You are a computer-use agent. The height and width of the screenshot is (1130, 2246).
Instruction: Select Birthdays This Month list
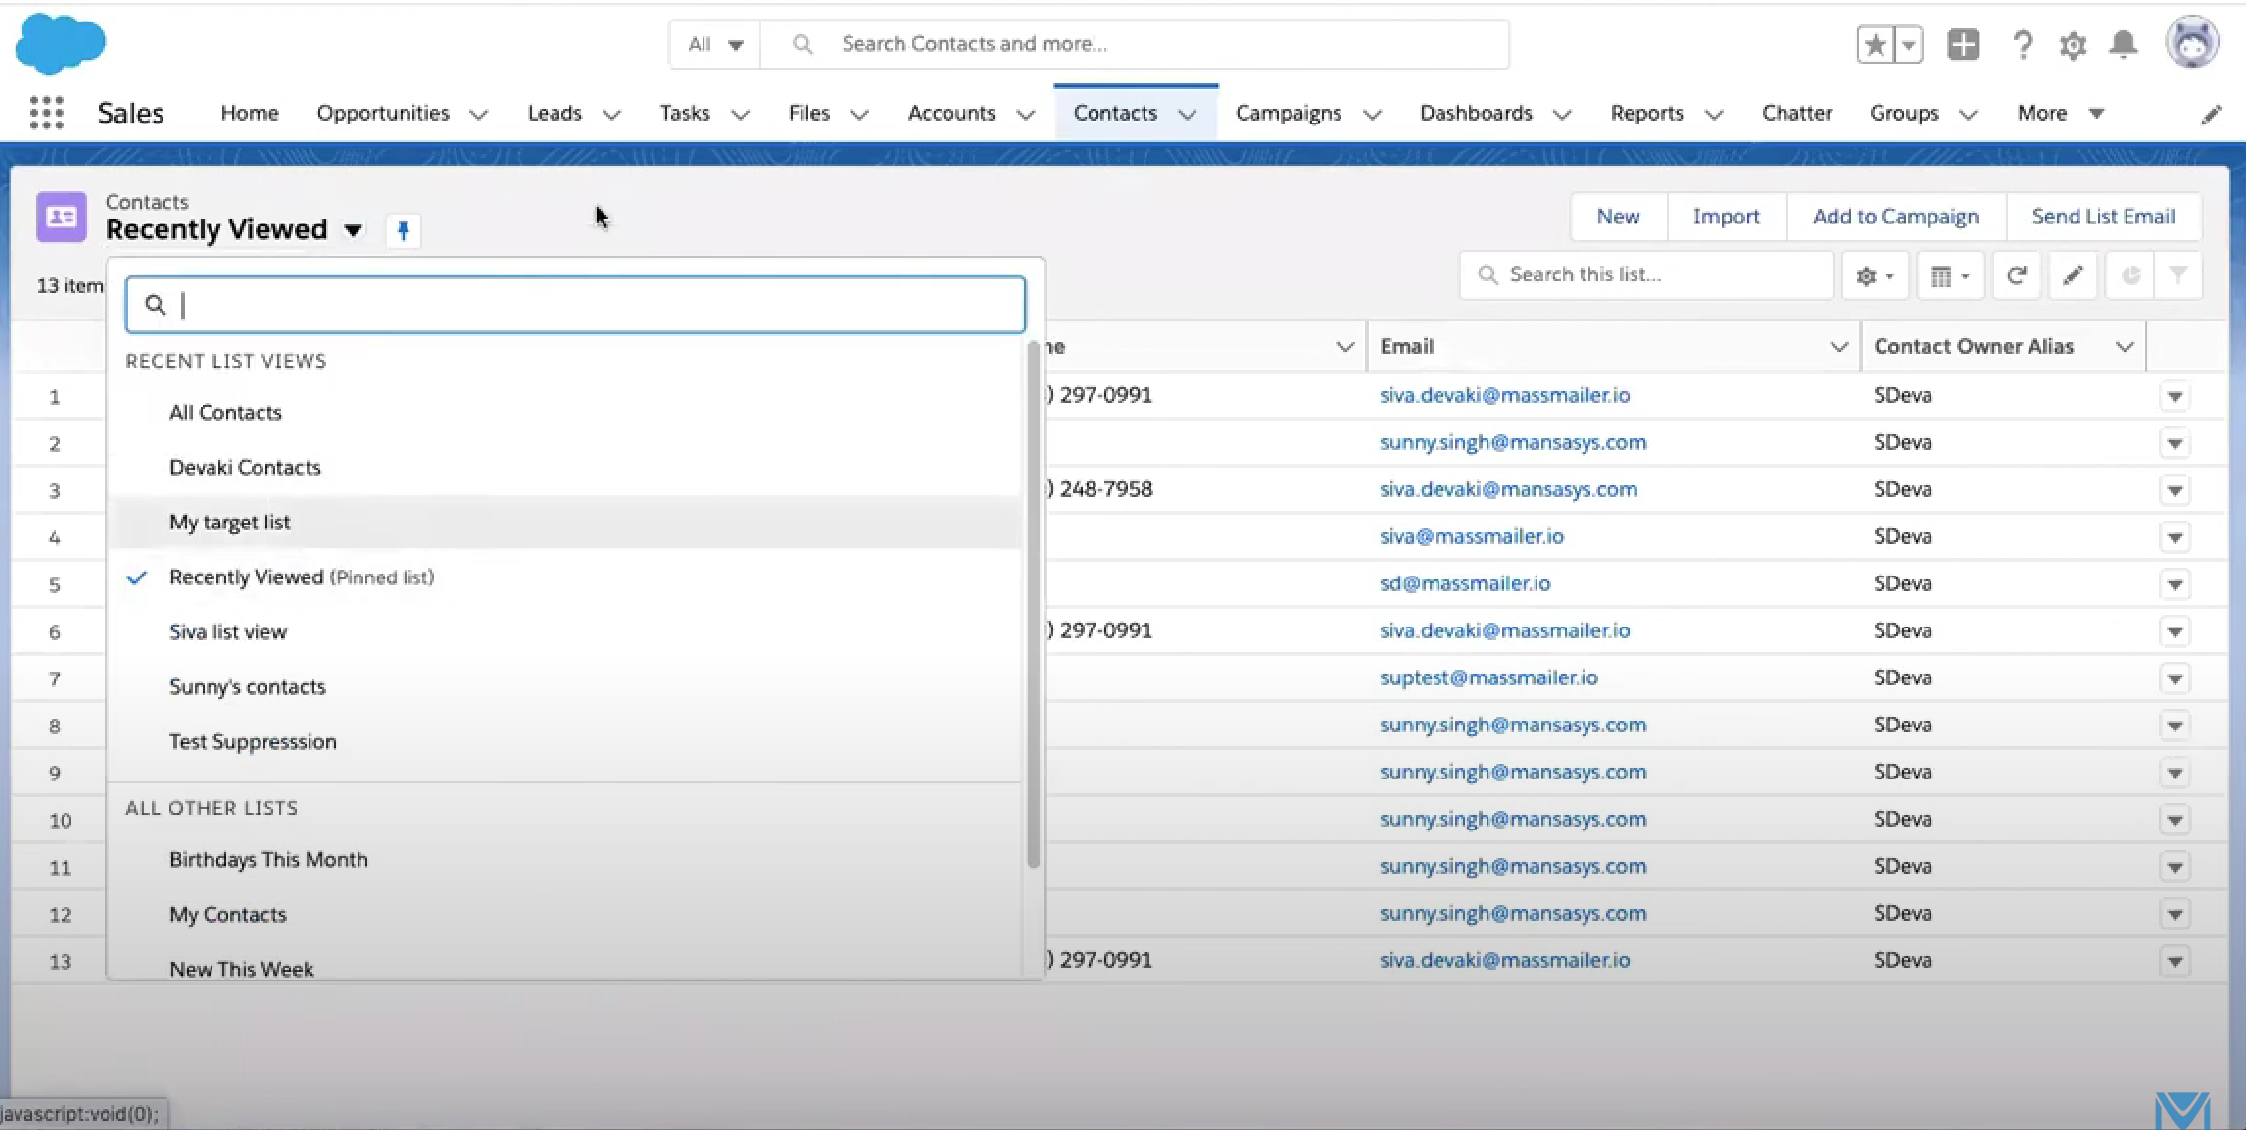click(566, 860)
